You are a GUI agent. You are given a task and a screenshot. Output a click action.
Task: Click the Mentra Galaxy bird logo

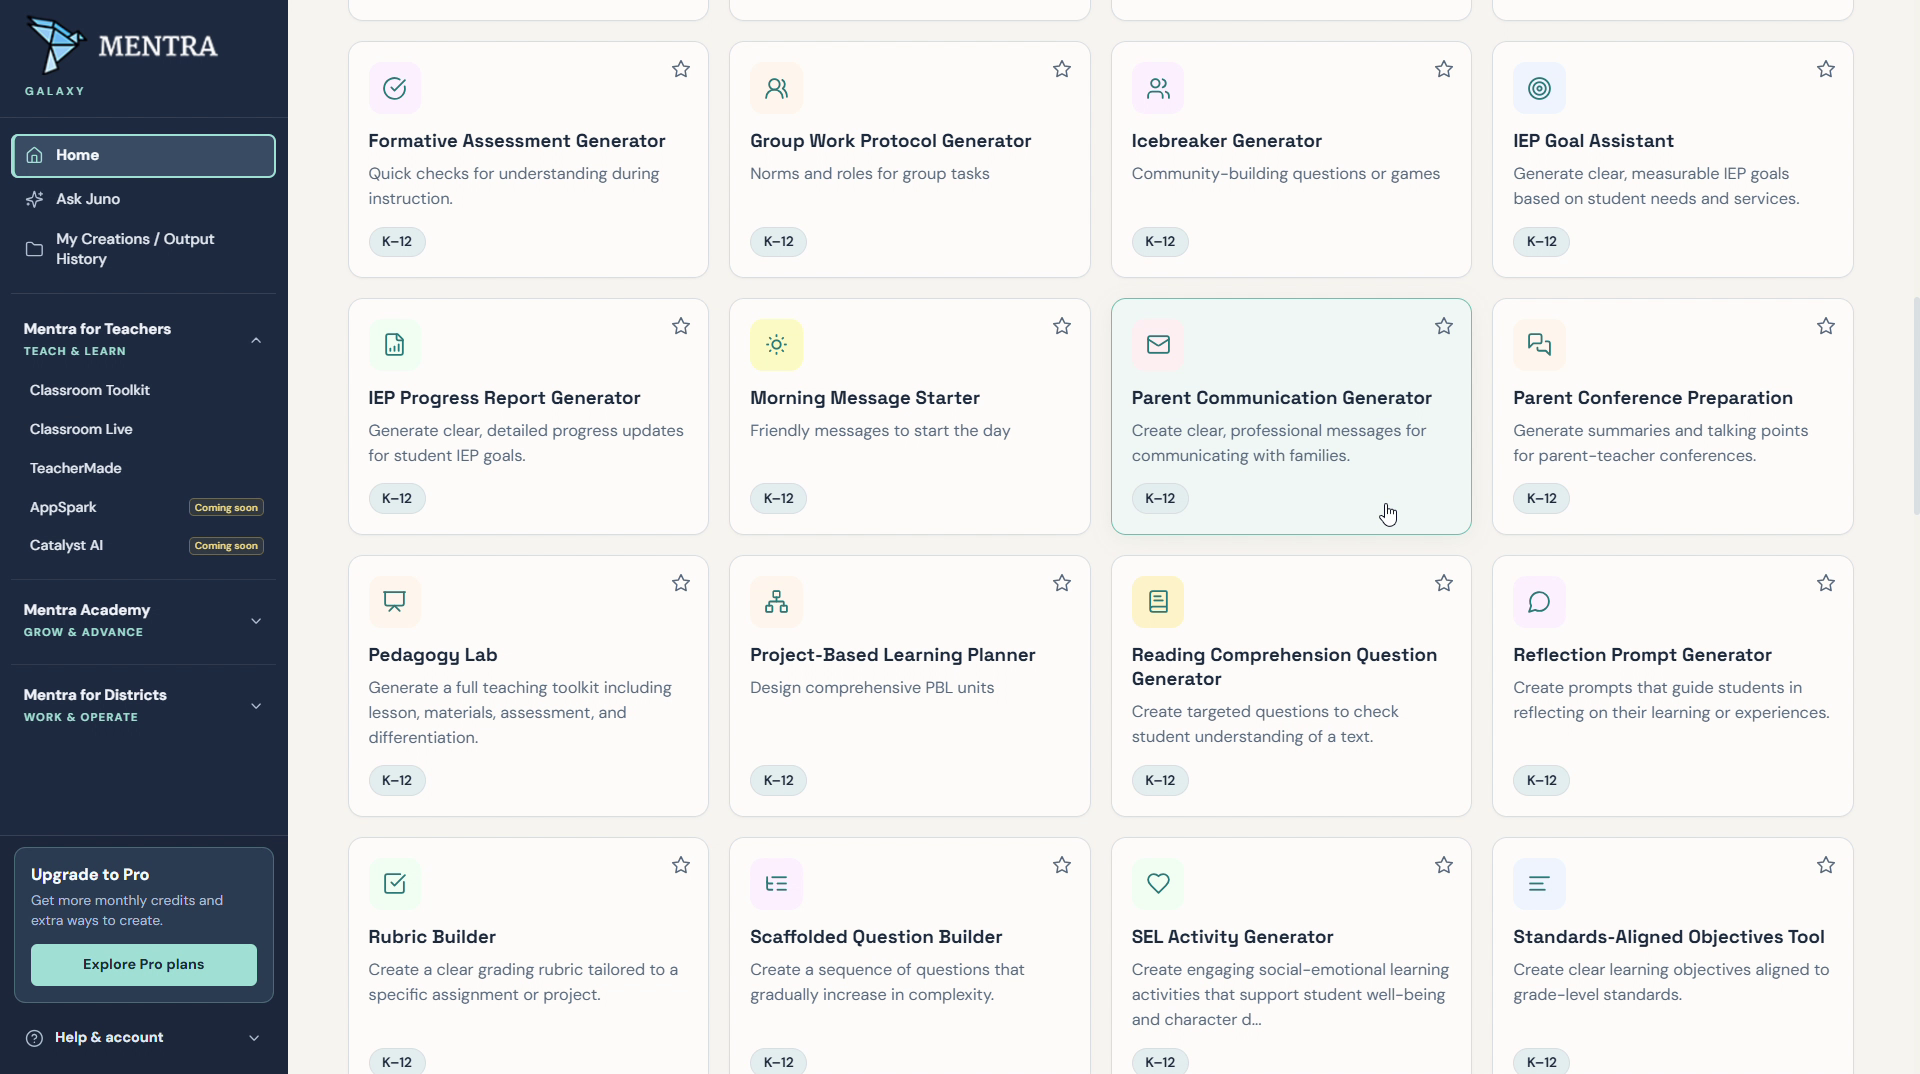55,45
